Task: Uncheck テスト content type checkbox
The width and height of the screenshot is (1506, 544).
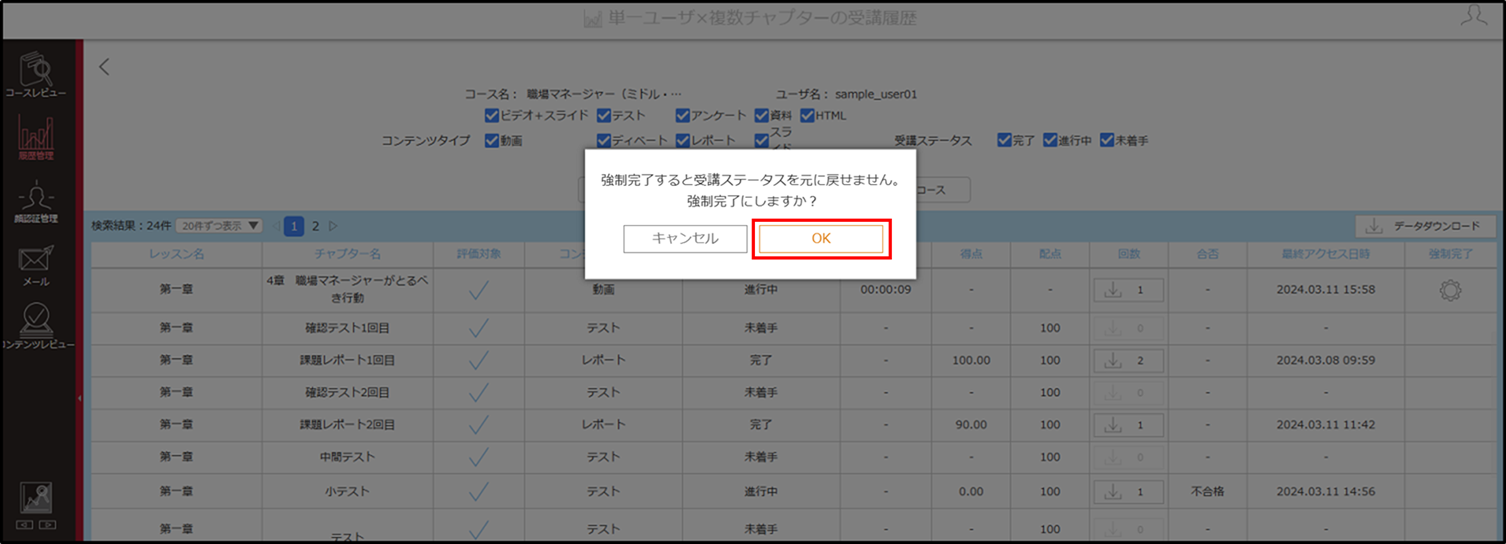Action: 604,116
